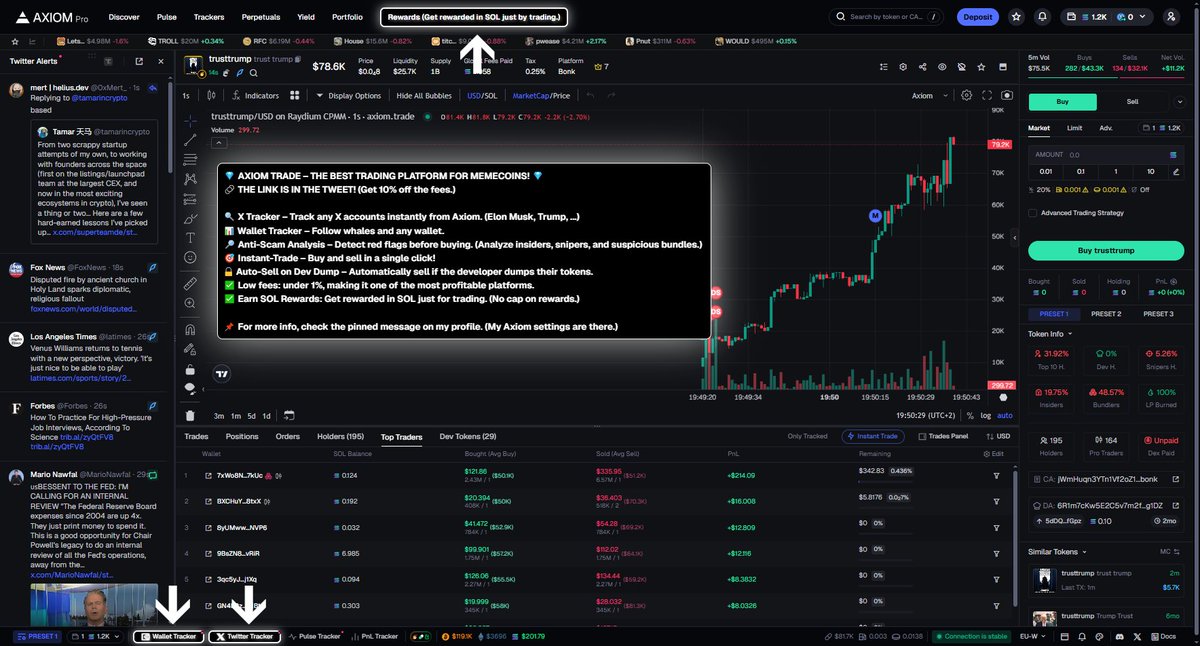Open the Display Options dropdown
1200x646 pixels.
(x=348, y=96)
